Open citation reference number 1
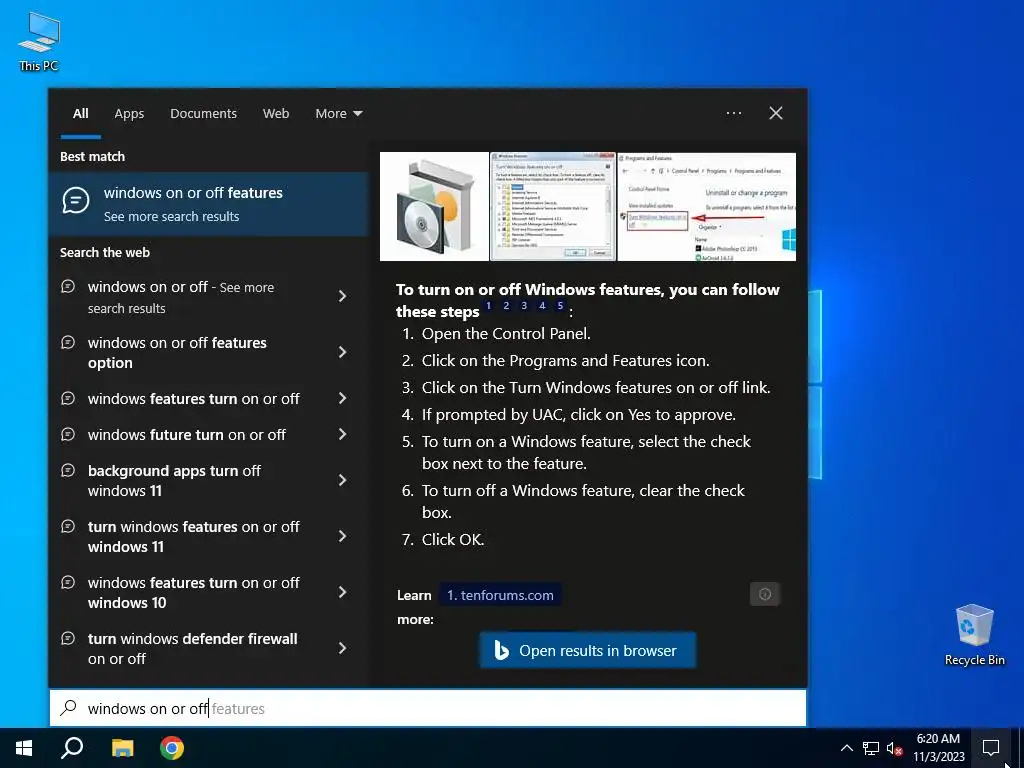 pos(488,306)
